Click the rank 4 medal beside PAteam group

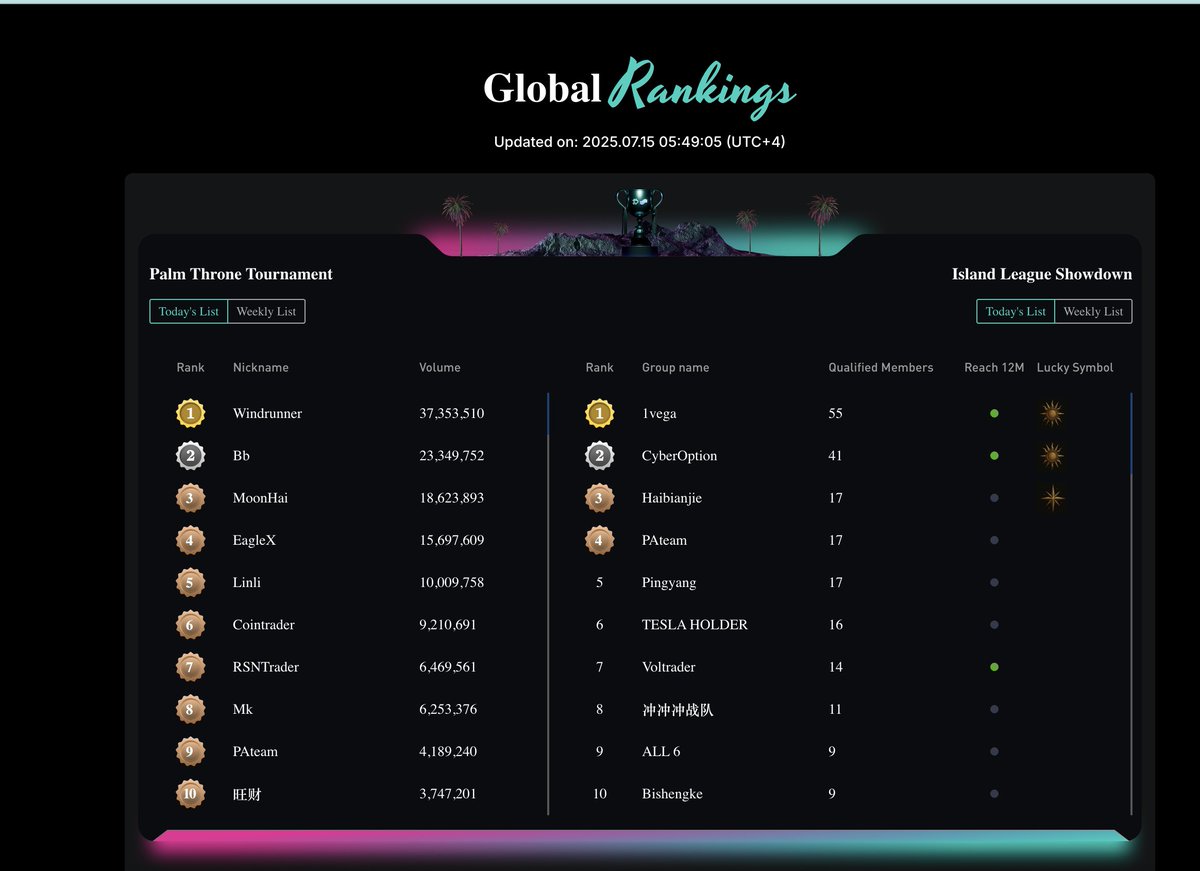[x=599, y=540]
